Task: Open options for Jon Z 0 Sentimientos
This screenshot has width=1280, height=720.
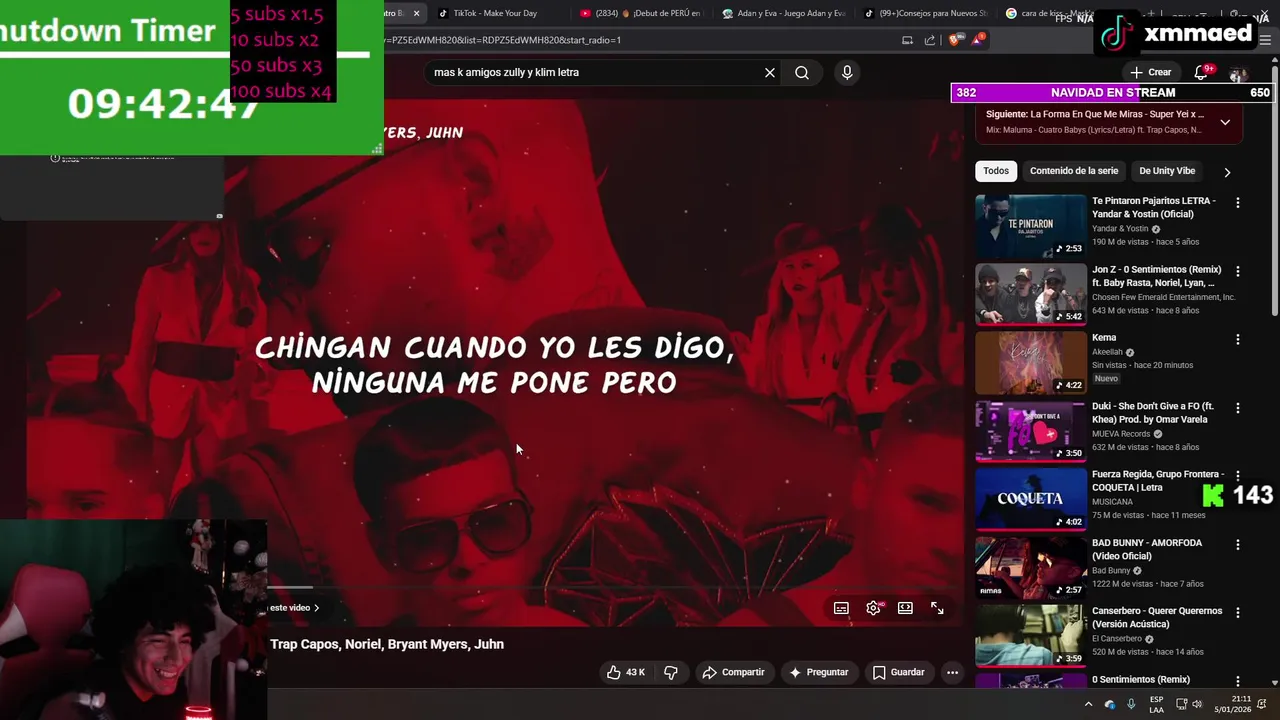Action: coord(1237,271)
